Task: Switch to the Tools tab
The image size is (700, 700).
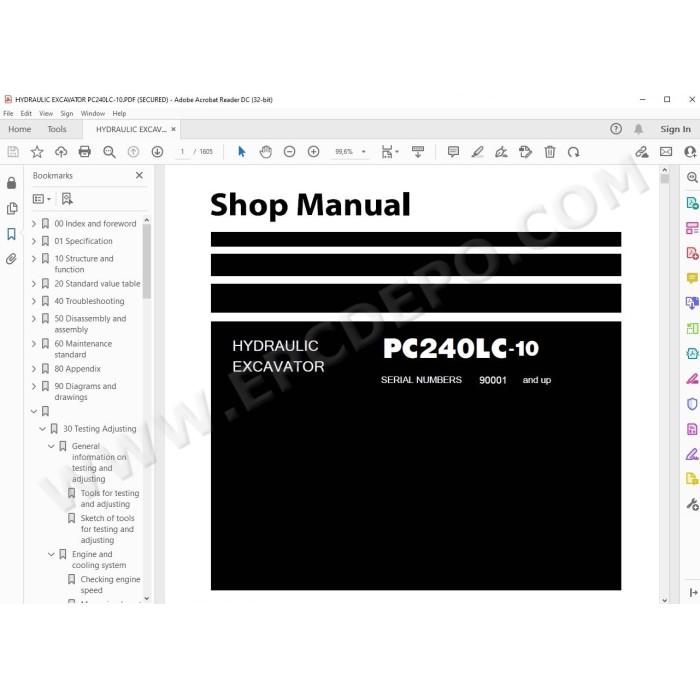Action: (57, 129)
